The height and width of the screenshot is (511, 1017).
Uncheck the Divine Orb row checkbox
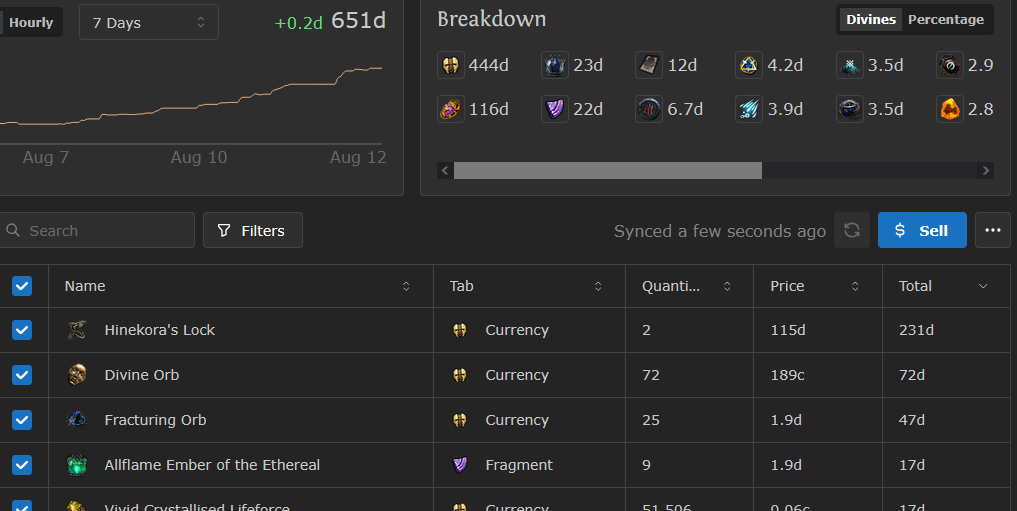click(22, 375)
